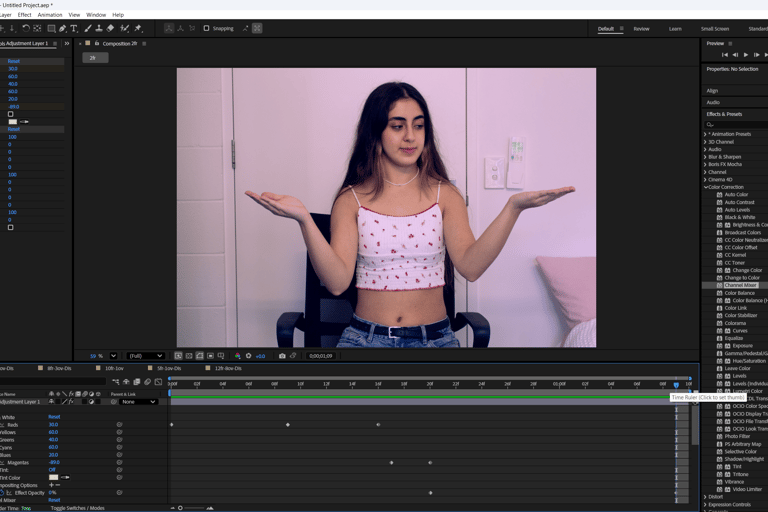Select the Type tool
Viewport: 768px width, 512px height.
tap(74, 28)
